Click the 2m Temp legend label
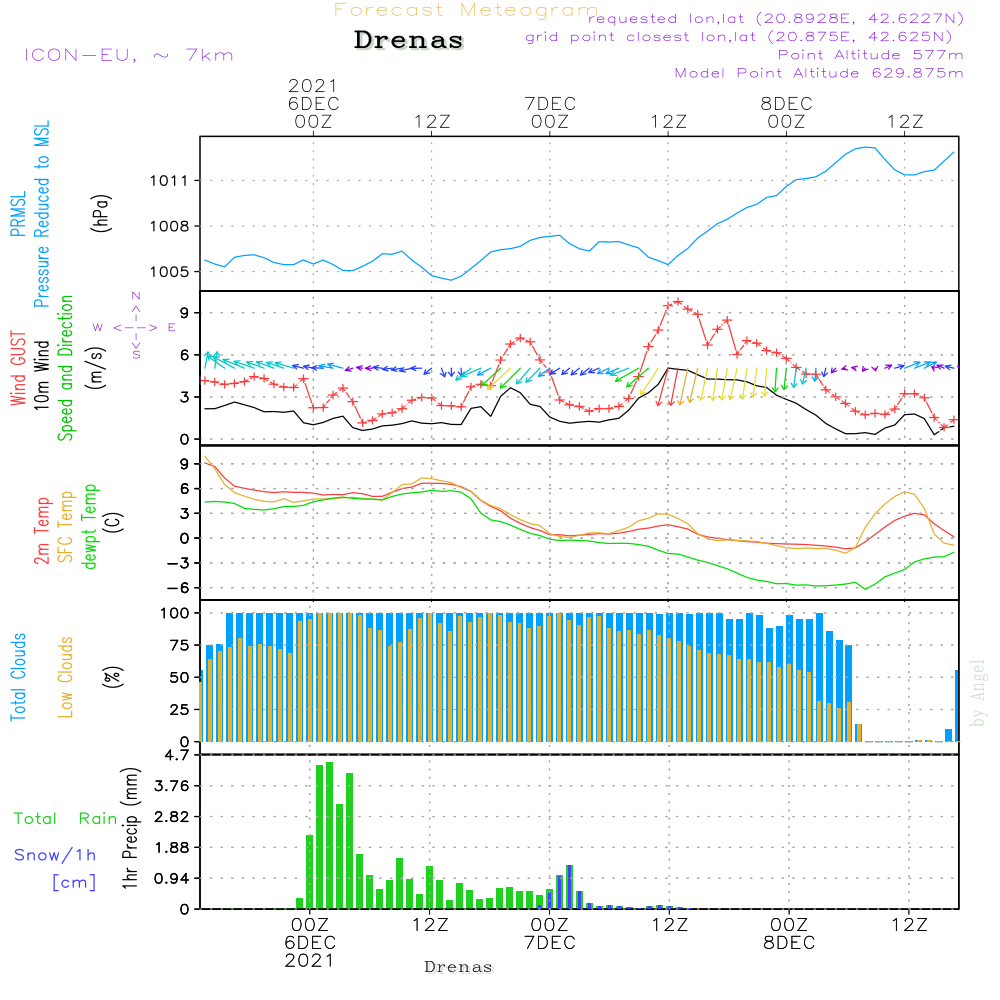The height and width of the screenshot is (1000, 1000). (x=41, y=525)
